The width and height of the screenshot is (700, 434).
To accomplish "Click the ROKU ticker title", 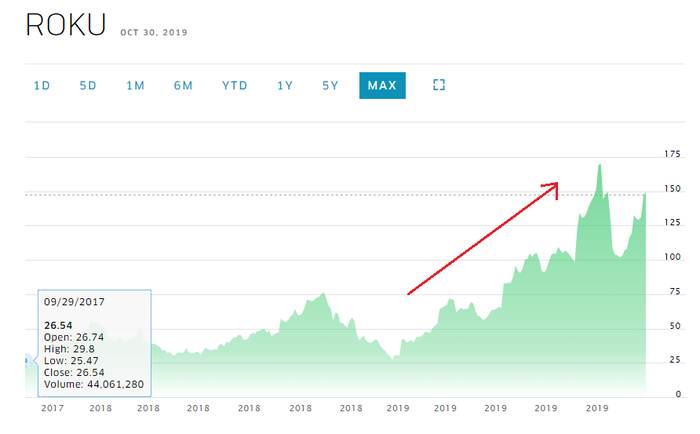I will (x=66, y=25).
